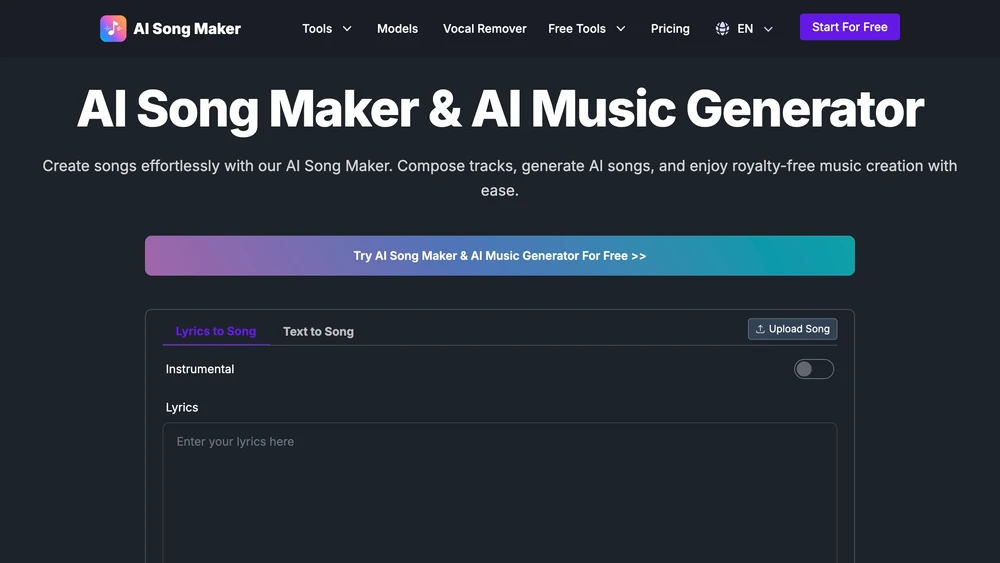
Task: Click the Instrumental label text
Action: [200, 369]
